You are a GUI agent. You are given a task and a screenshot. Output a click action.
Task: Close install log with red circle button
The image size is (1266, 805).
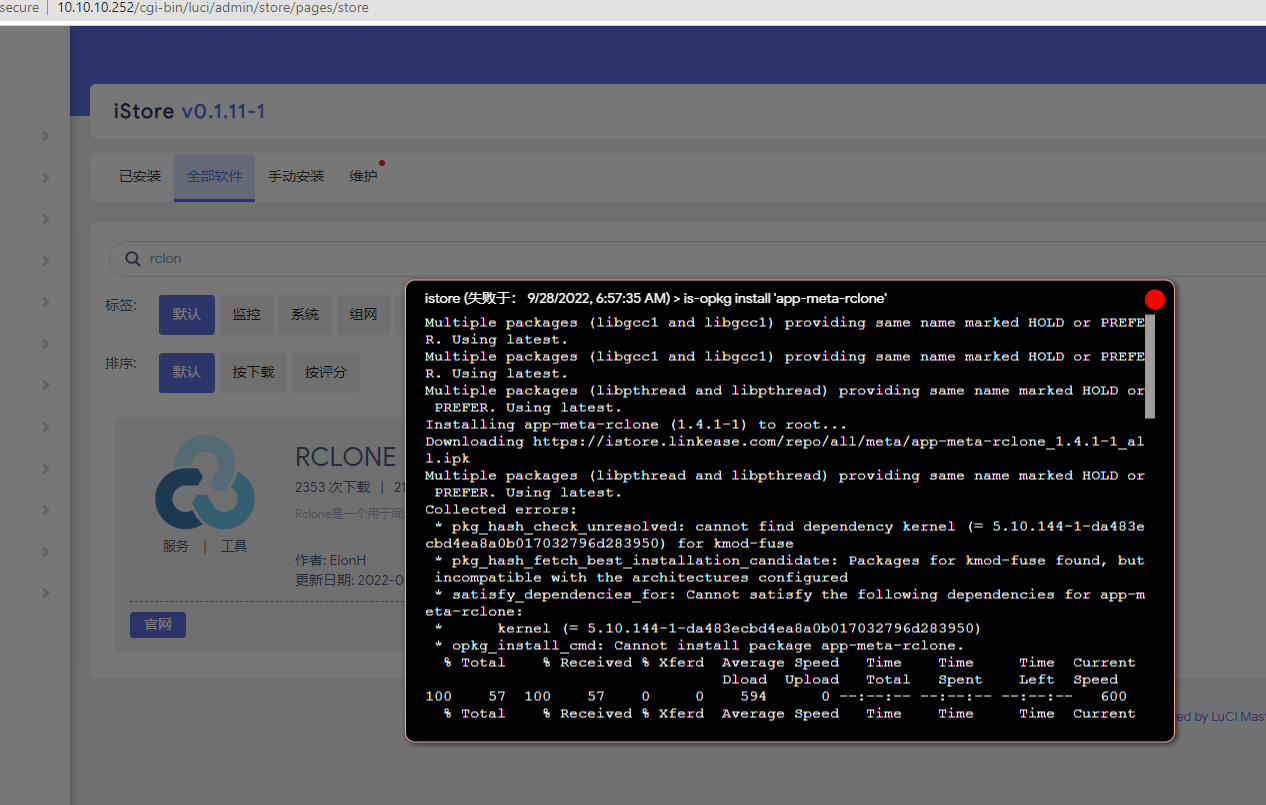1155,299
